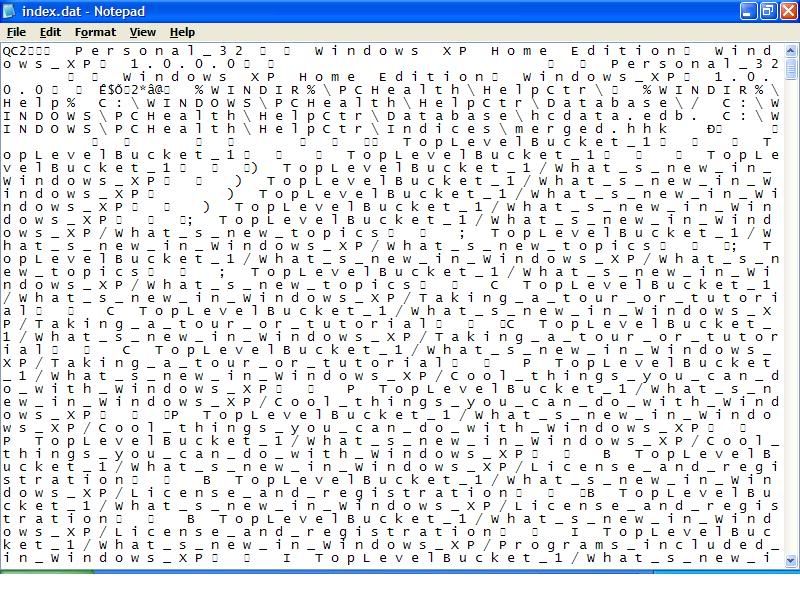Image resolution: width=800 pixels, height=600 pixels.
Task: Close the index.dat Notepad window
Action: tap(787, 11)
